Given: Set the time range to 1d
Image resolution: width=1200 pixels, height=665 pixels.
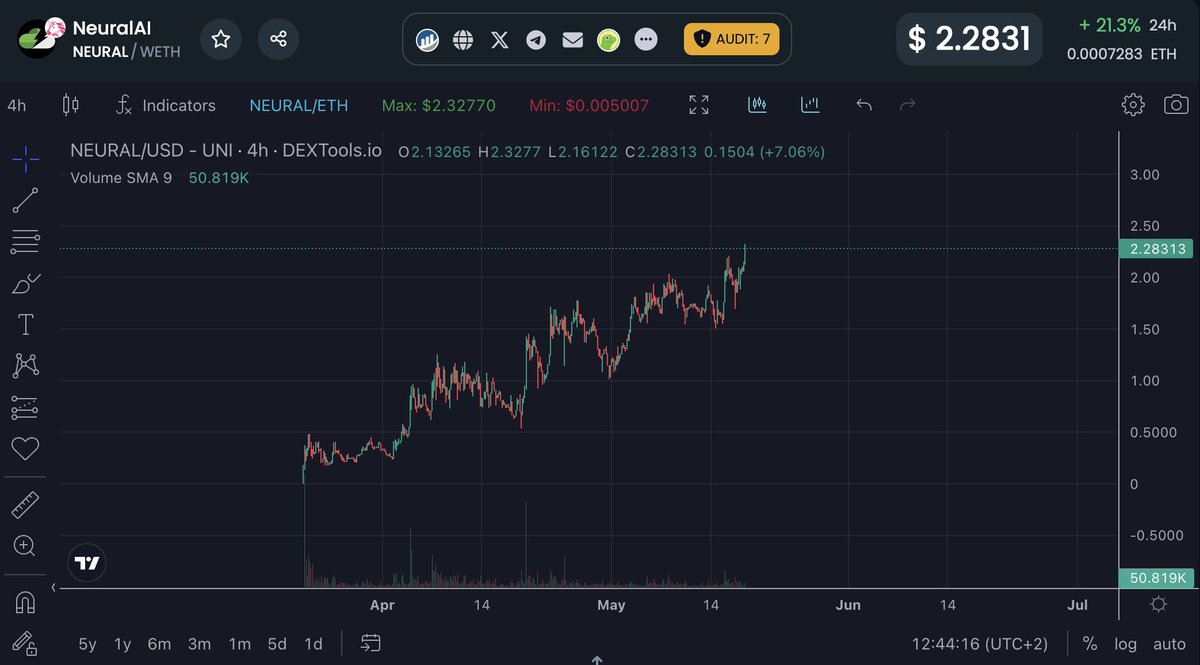Looking at the screenshot, I should click(x=313, y=644).
